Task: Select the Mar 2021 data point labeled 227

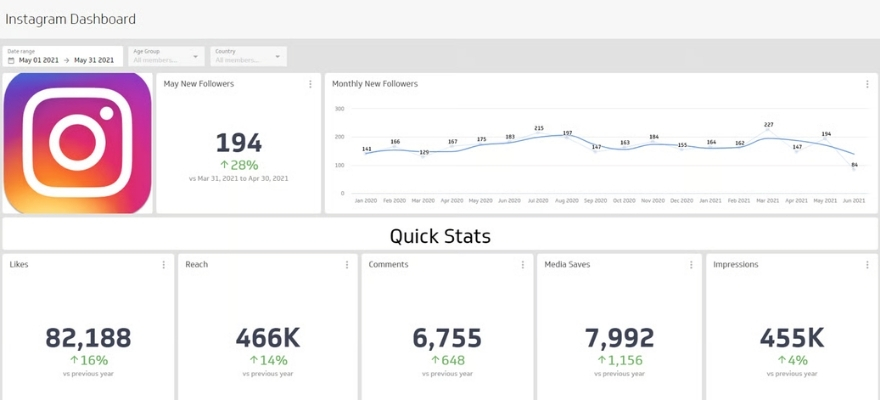Action: (769, 130)
